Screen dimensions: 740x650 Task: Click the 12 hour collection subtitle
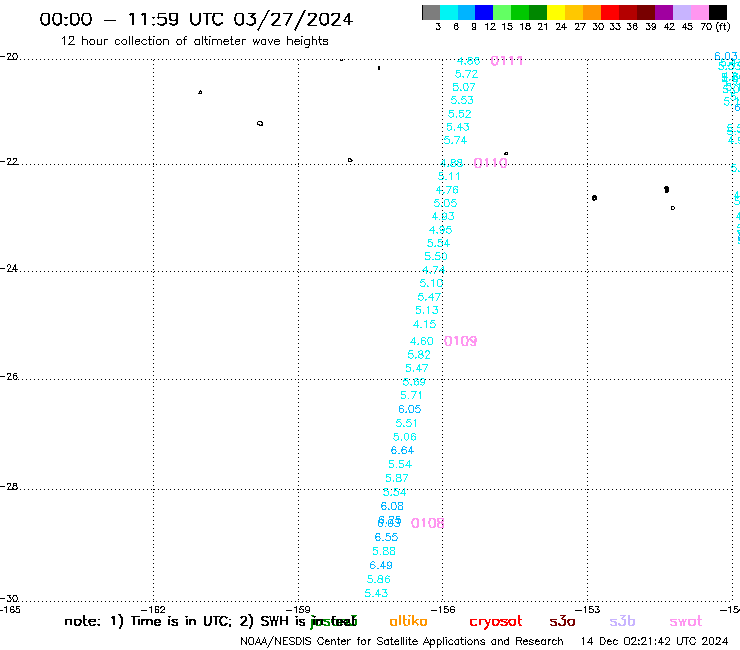pos(194,41)
